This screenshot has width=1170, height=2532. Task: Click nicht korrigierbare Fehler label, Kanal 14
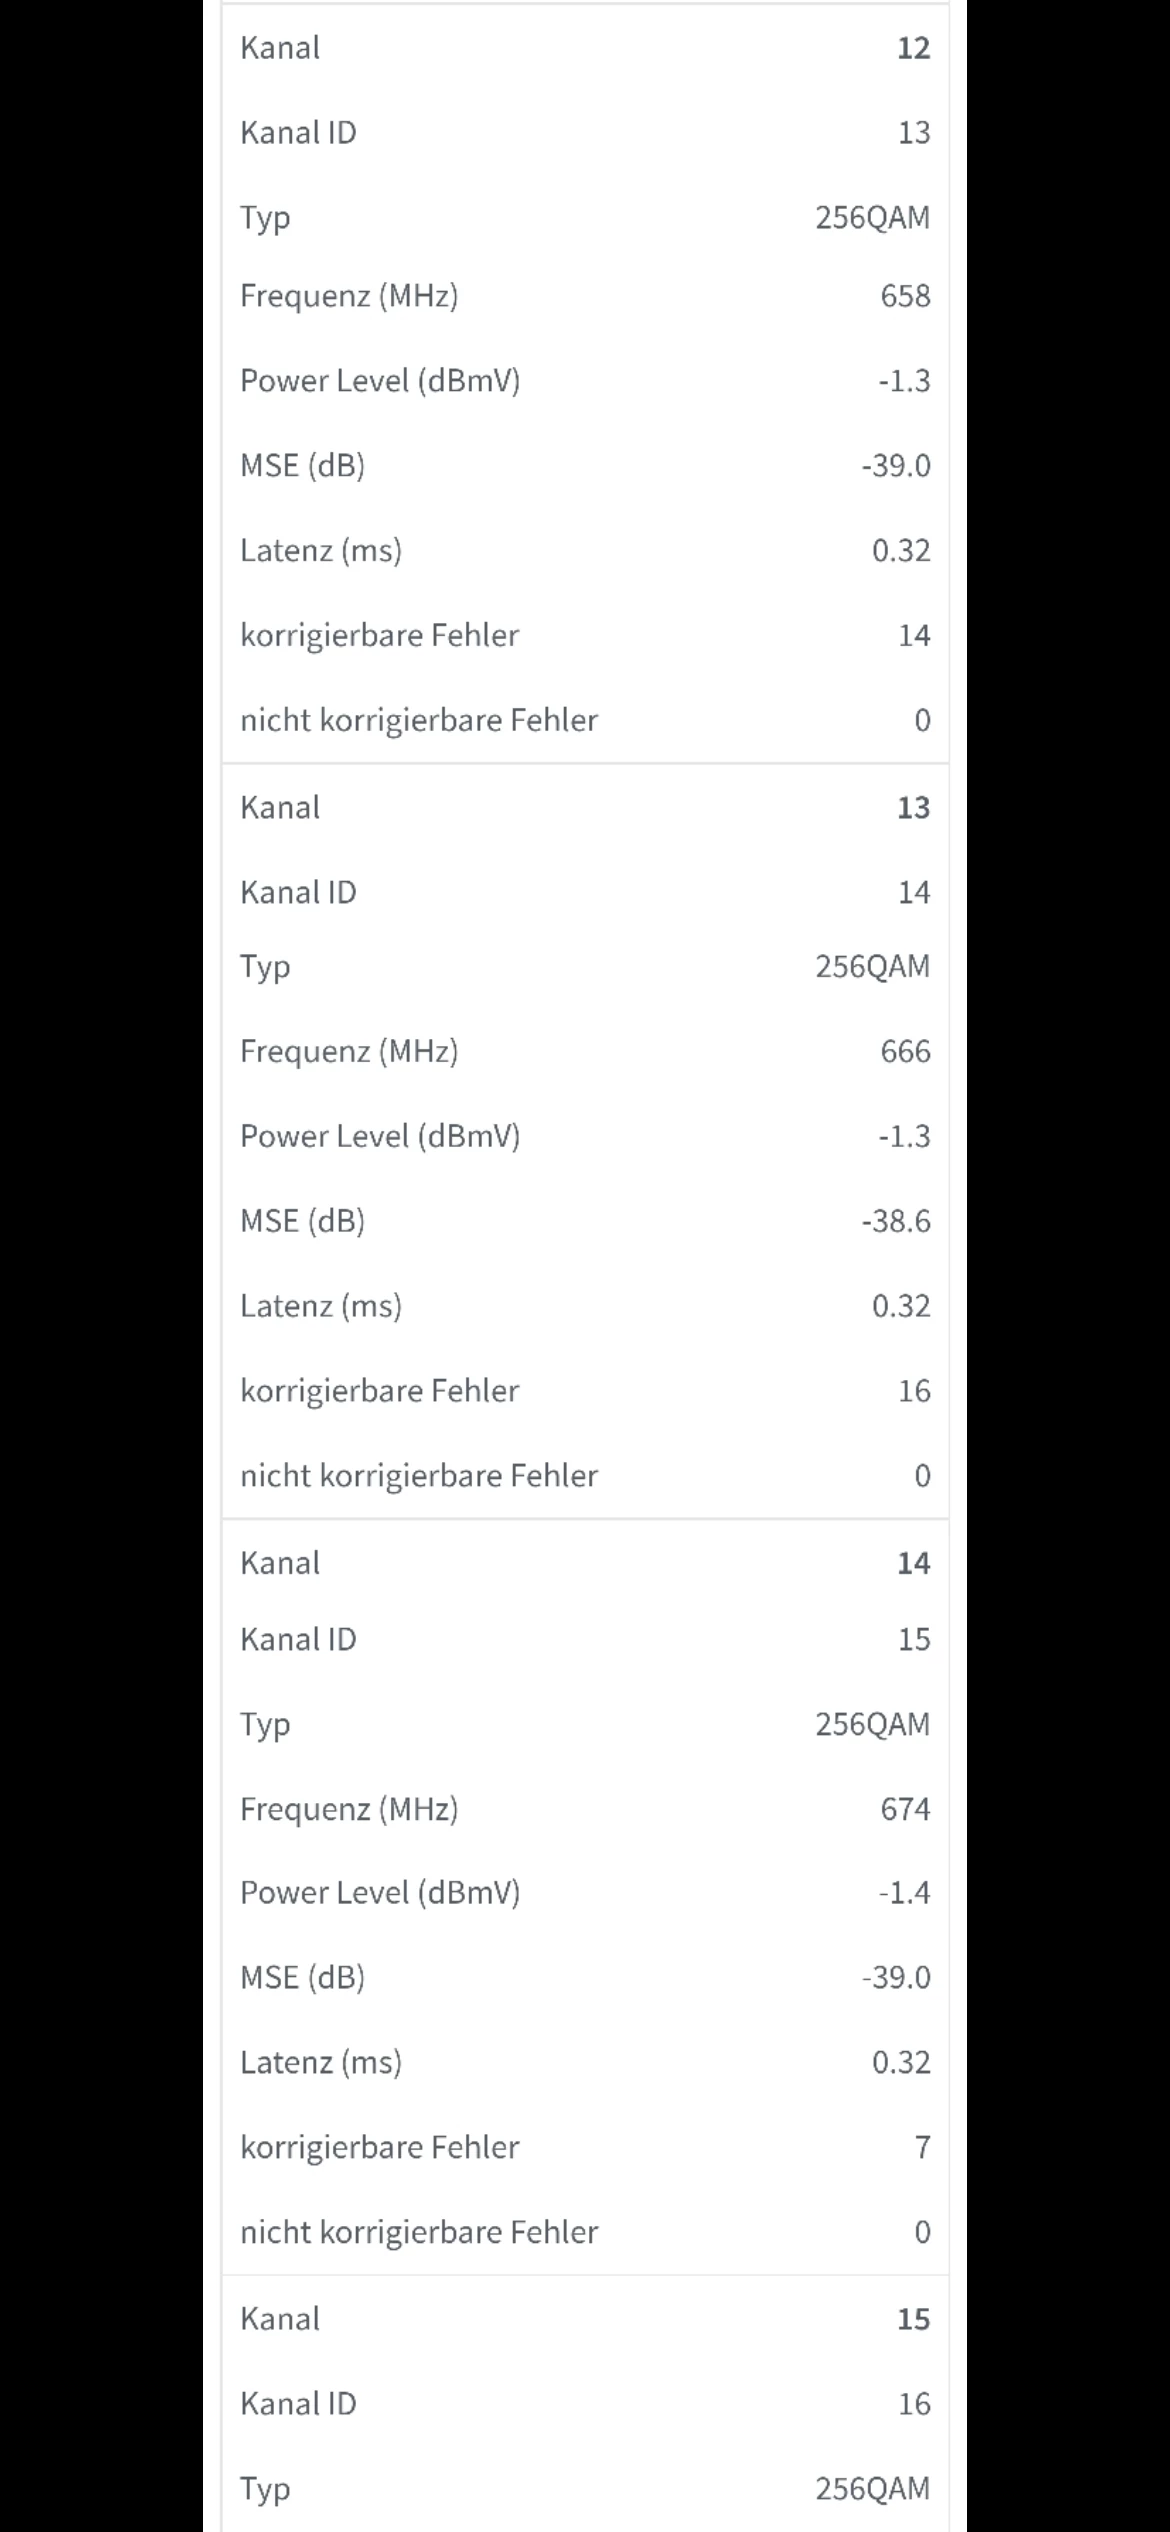[x=419, y=2232]
